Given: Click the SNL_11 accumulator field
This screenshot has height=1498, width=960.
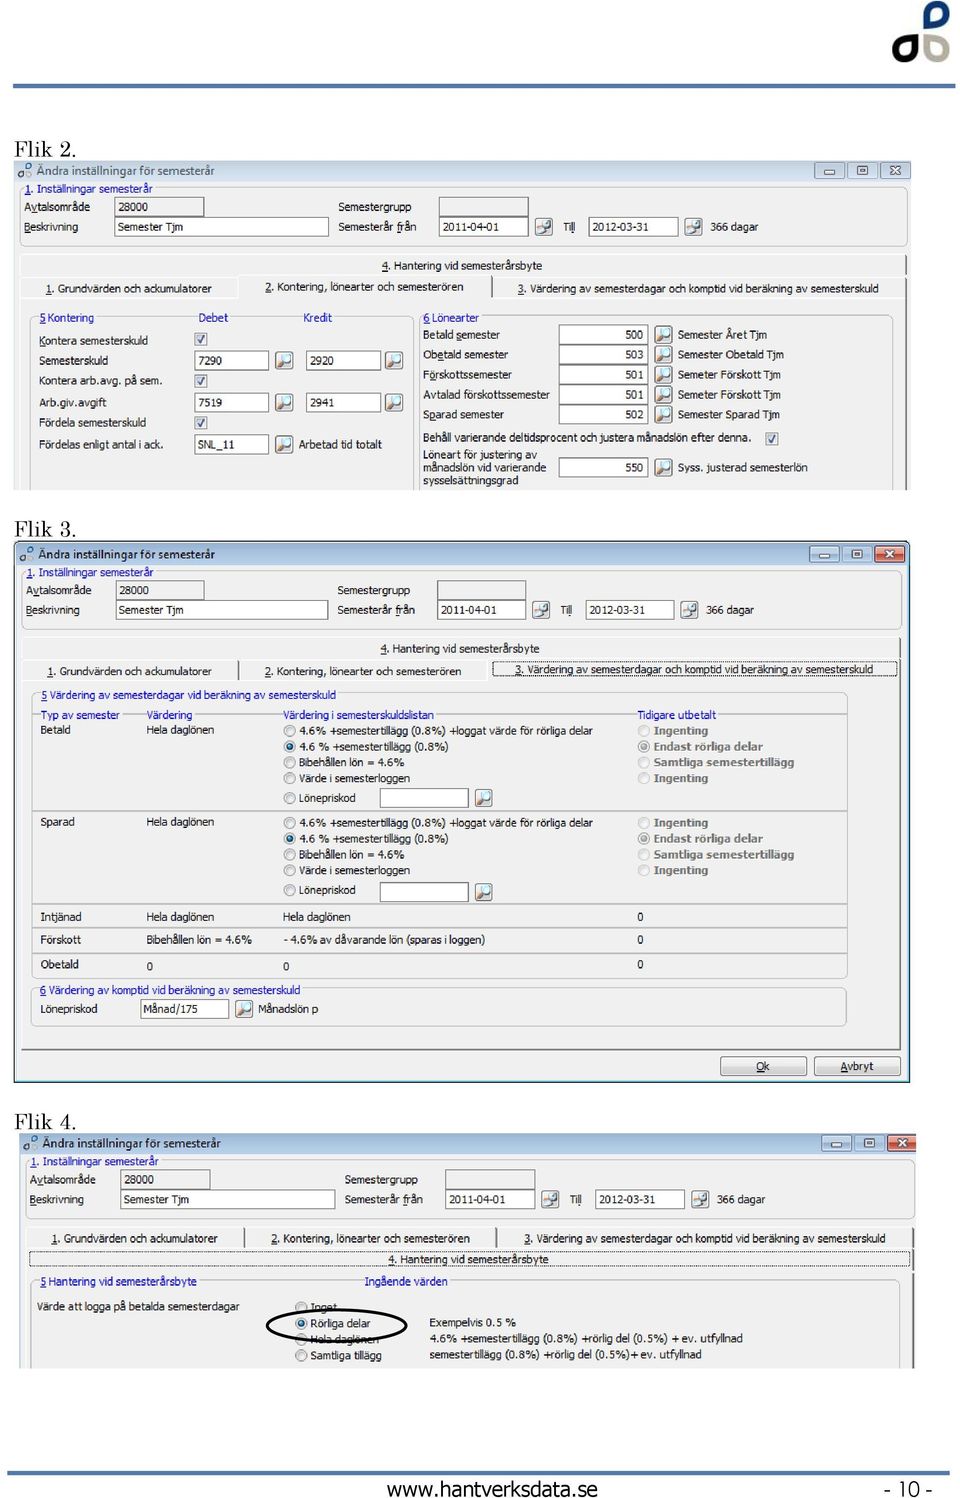Looking at the screenshot, I should coord(232,444).
